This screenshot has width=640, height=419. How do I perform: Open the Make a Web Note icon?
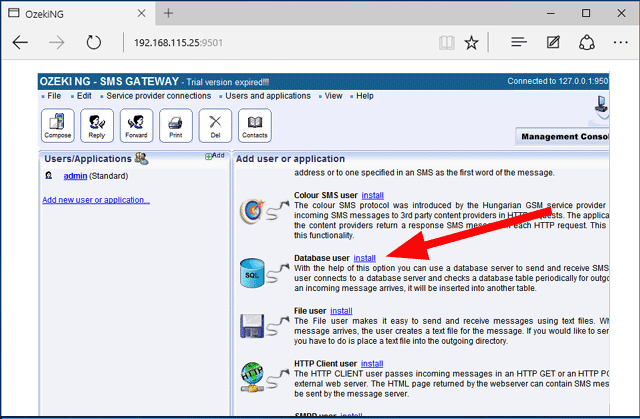(x=553, y=42)
